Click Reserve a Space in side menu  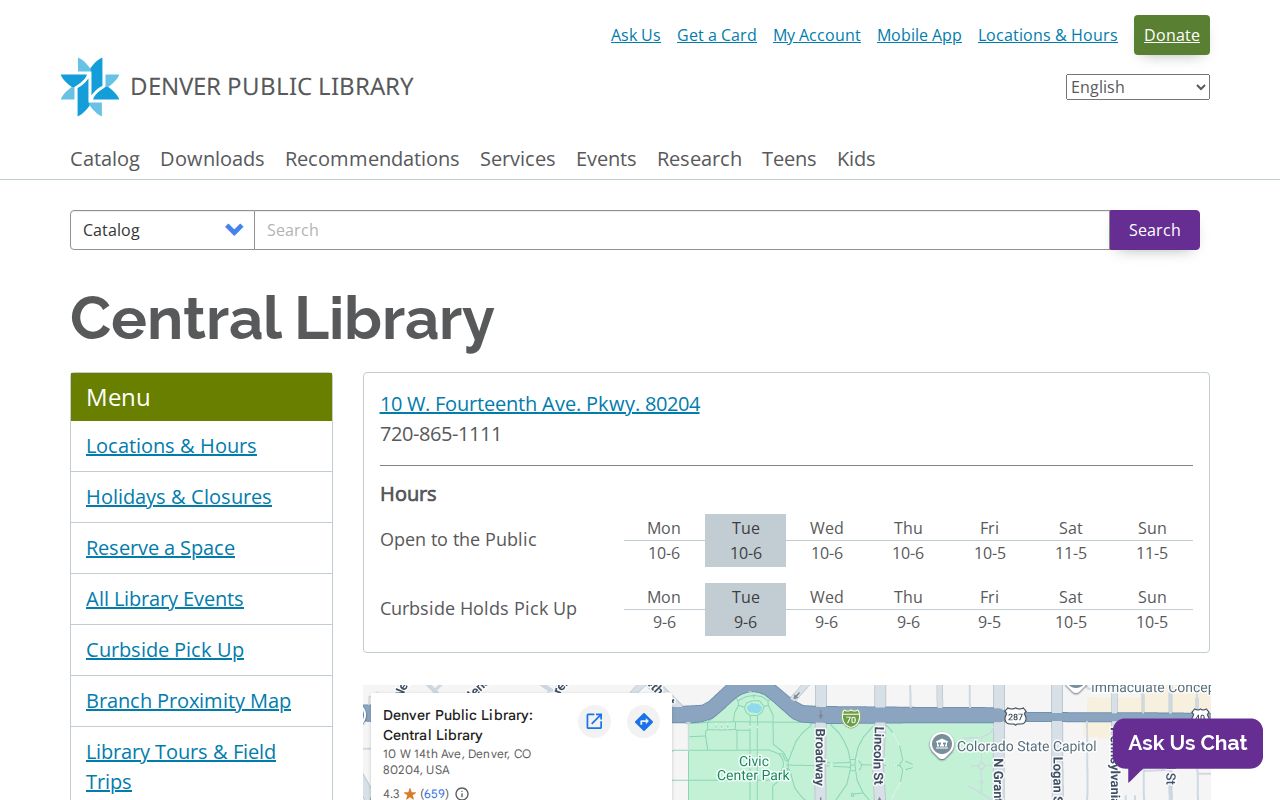(x=161, y=548)
